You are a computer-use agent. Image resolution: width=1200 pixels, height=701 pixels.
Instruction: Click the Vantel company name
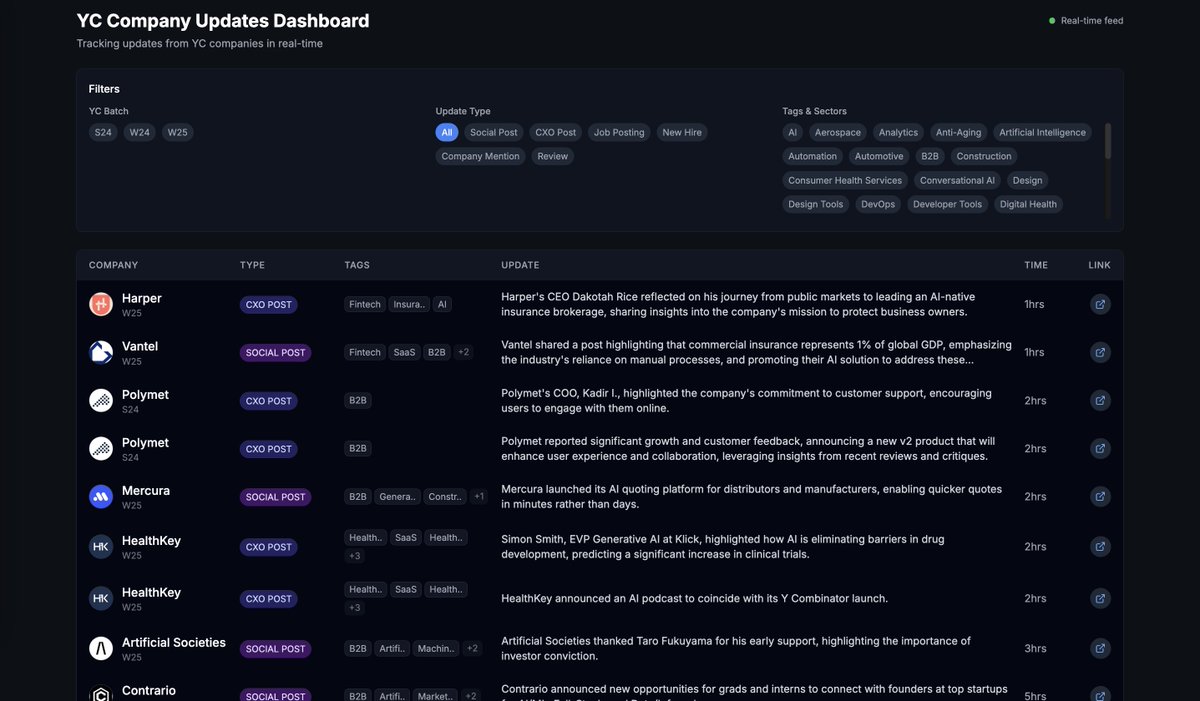[x=140, y=346]
